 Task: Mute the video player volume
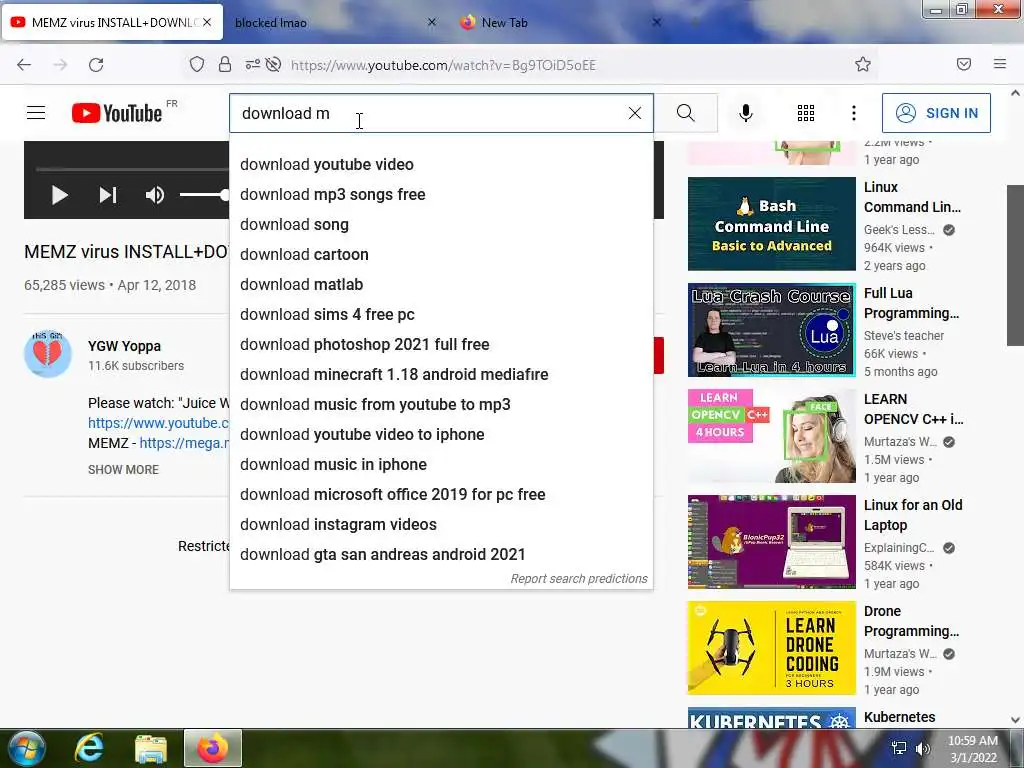[155, 195]
